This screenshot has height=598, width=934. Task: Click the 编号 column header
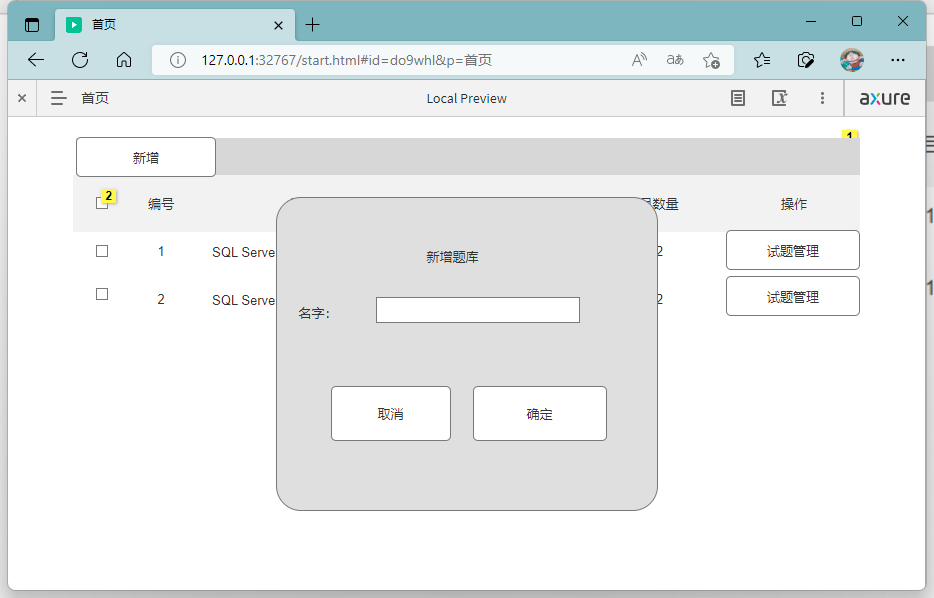pos(161,204)
